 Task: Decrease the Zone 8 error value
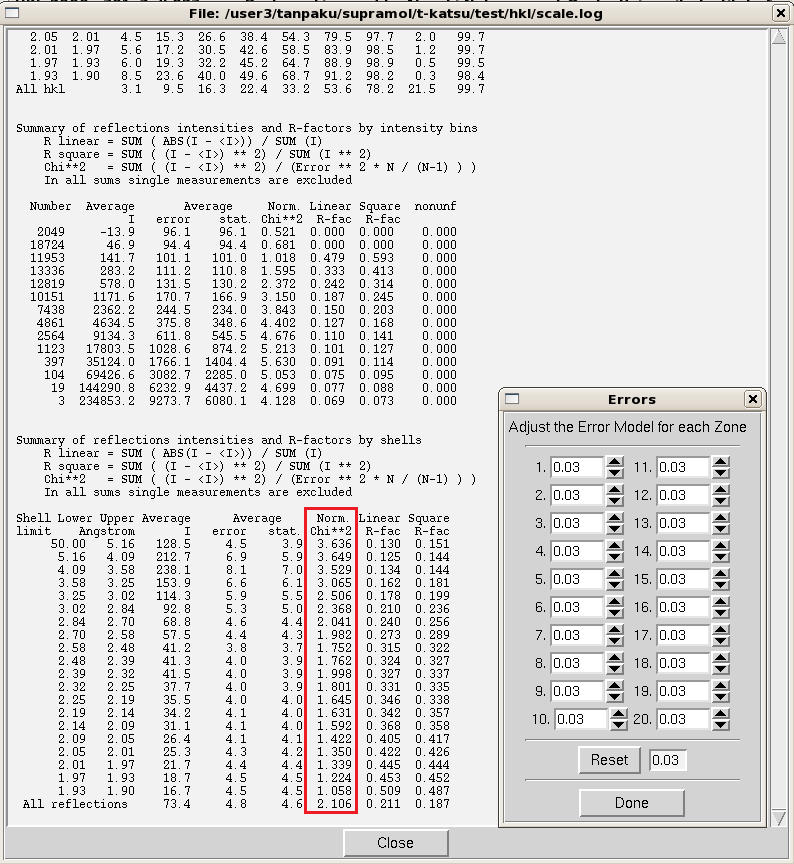point(615,668)
